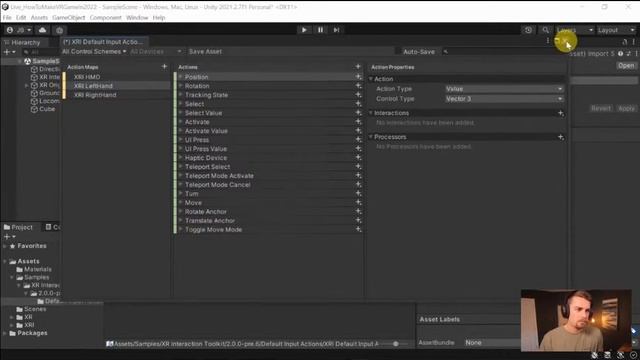The height and width of the screenshot is (360, 640).
Task: Open the Component menu
Action: click(x=106, y=18)
